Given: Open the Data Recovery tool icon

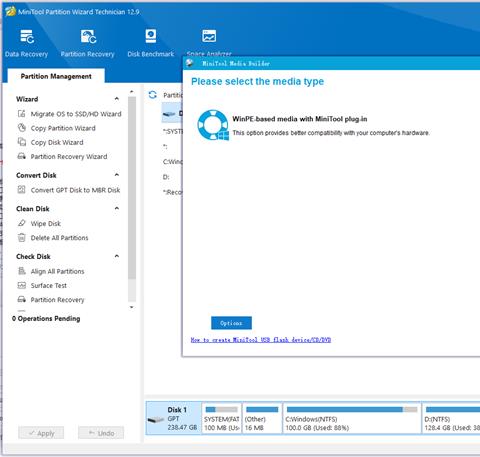Looking at the screenshot, I should pos(27,36).
